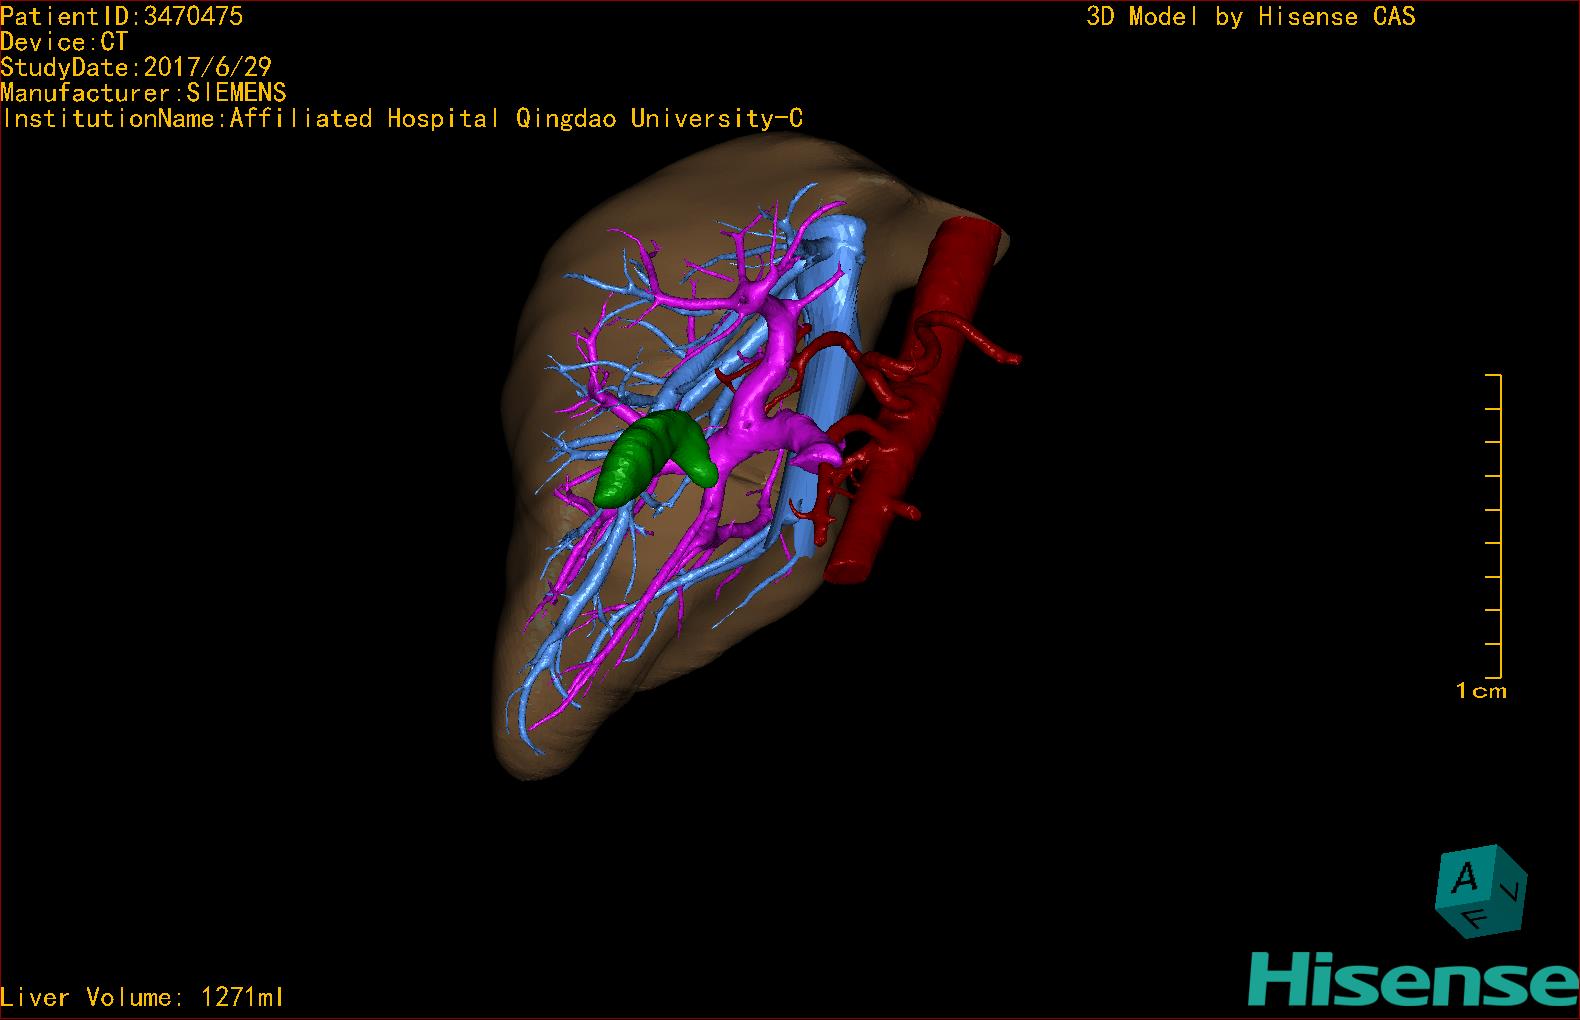Click the Manufacturer:SIEMENS text

(144, 93)
